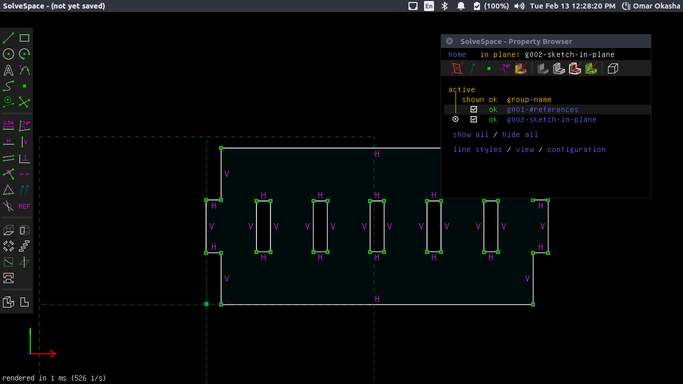Toggle showing triangle mesh (green crossed icon)

pos(591,68)
